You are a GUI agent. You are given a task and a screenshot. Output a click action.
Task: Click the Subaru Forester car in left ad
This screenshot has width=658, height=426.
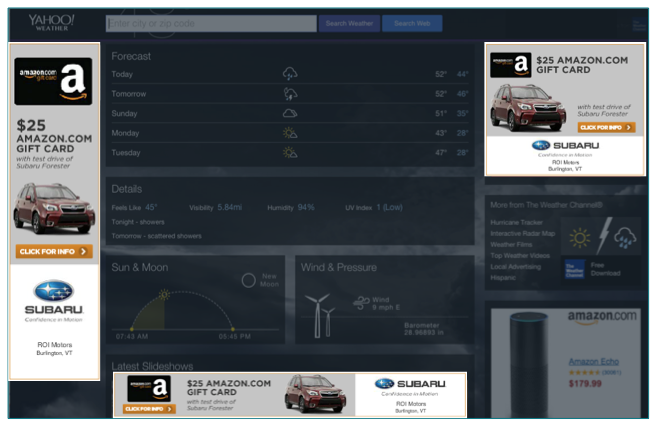[54, 209]
